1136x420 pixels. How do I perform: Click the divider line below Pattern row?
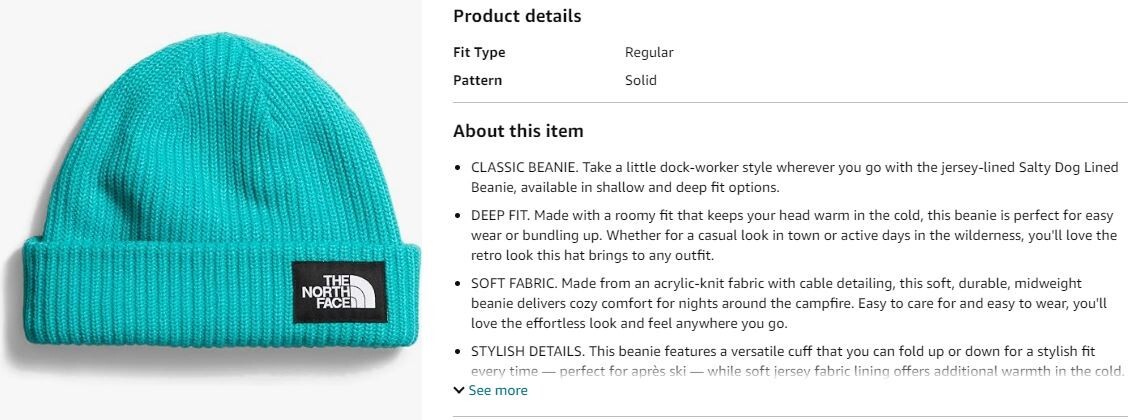(790, 103)
